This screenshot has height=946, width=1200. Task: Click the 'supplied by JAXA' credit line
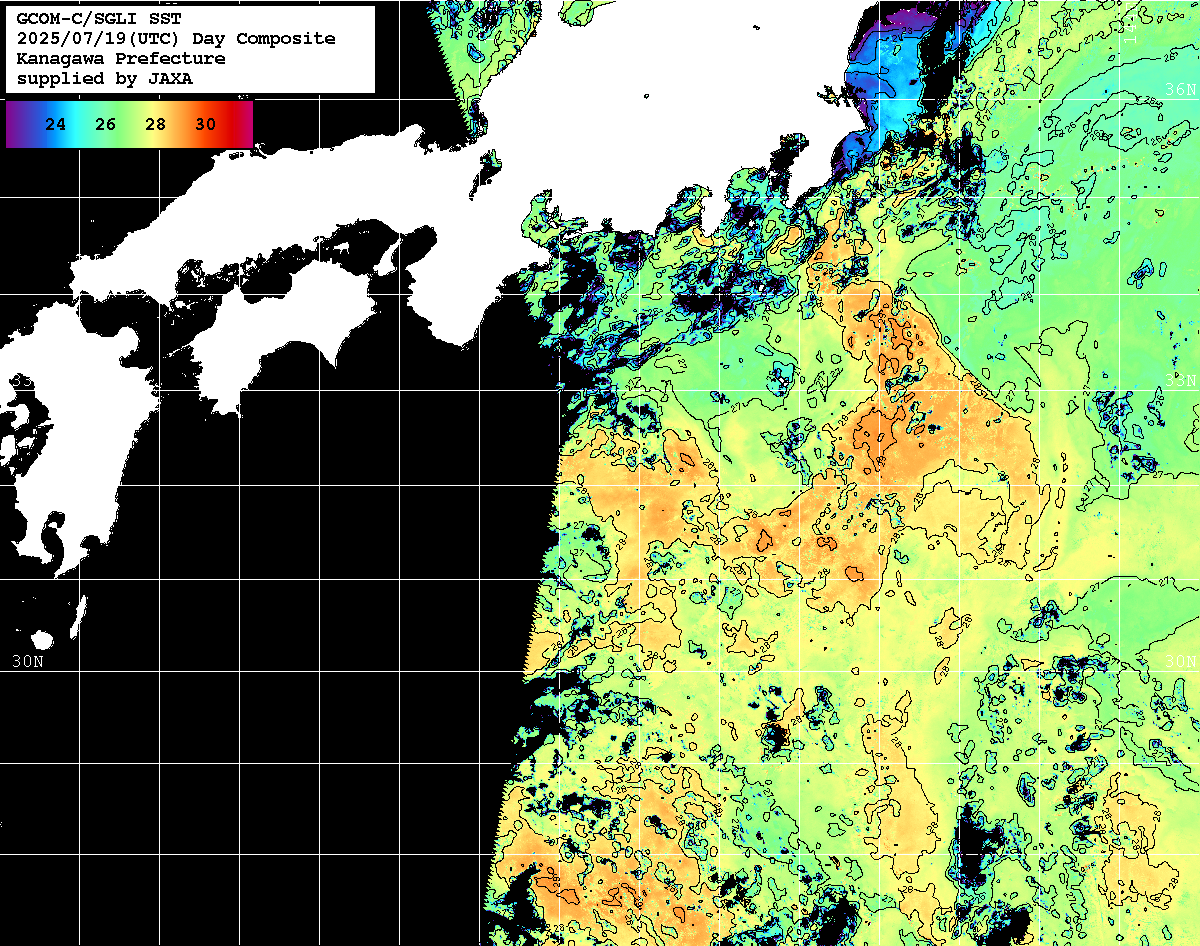click(x=104, y=79)
